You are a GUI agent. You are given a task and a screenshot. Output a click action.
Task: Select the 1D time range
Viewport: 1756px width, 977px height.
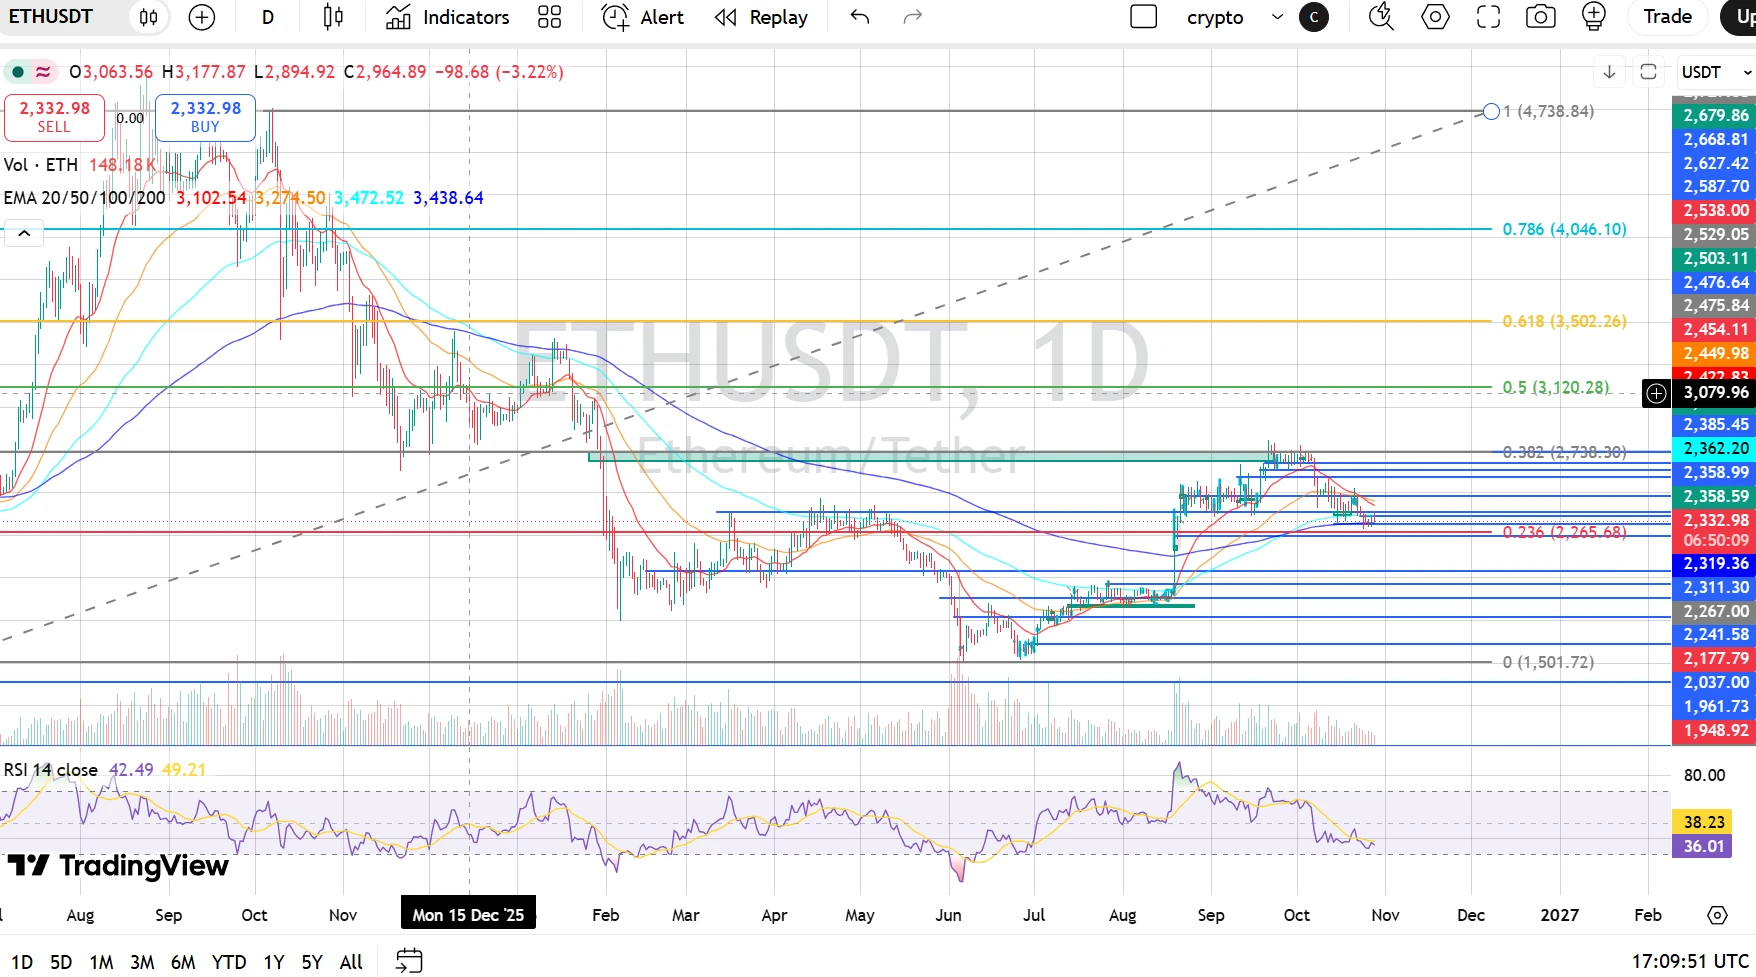coord(22,962)
